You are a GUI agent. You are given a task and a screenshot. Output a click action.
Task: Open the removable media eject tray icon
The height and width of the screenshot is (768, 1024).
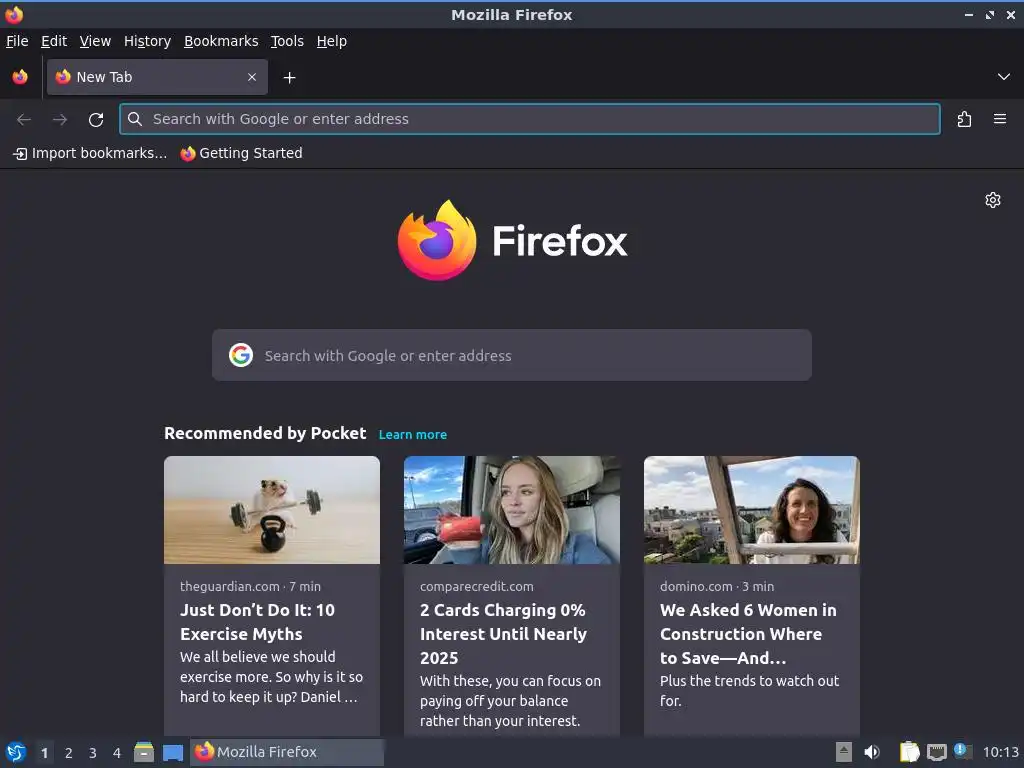point(844,752)
